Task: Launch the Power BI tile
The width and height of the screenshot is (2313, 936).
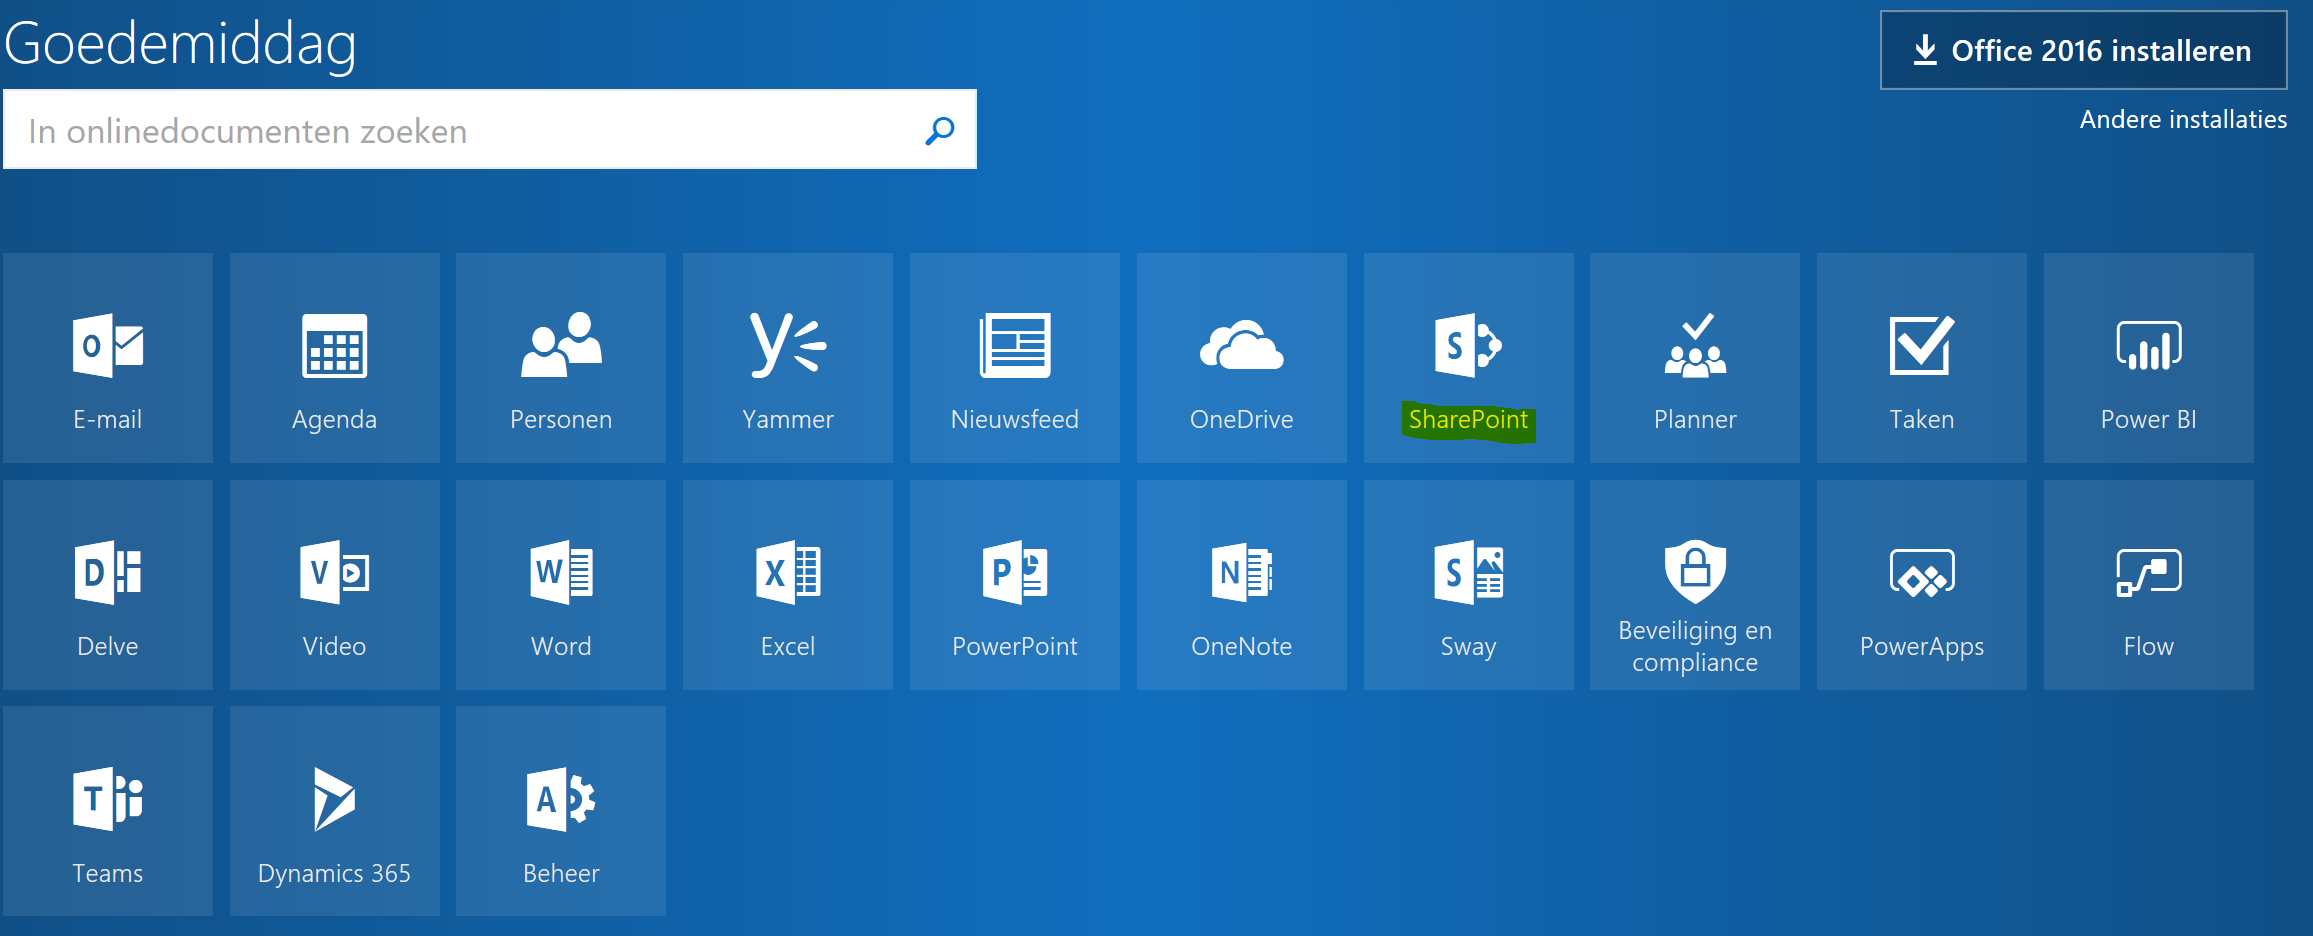Action: [2149, 358]
